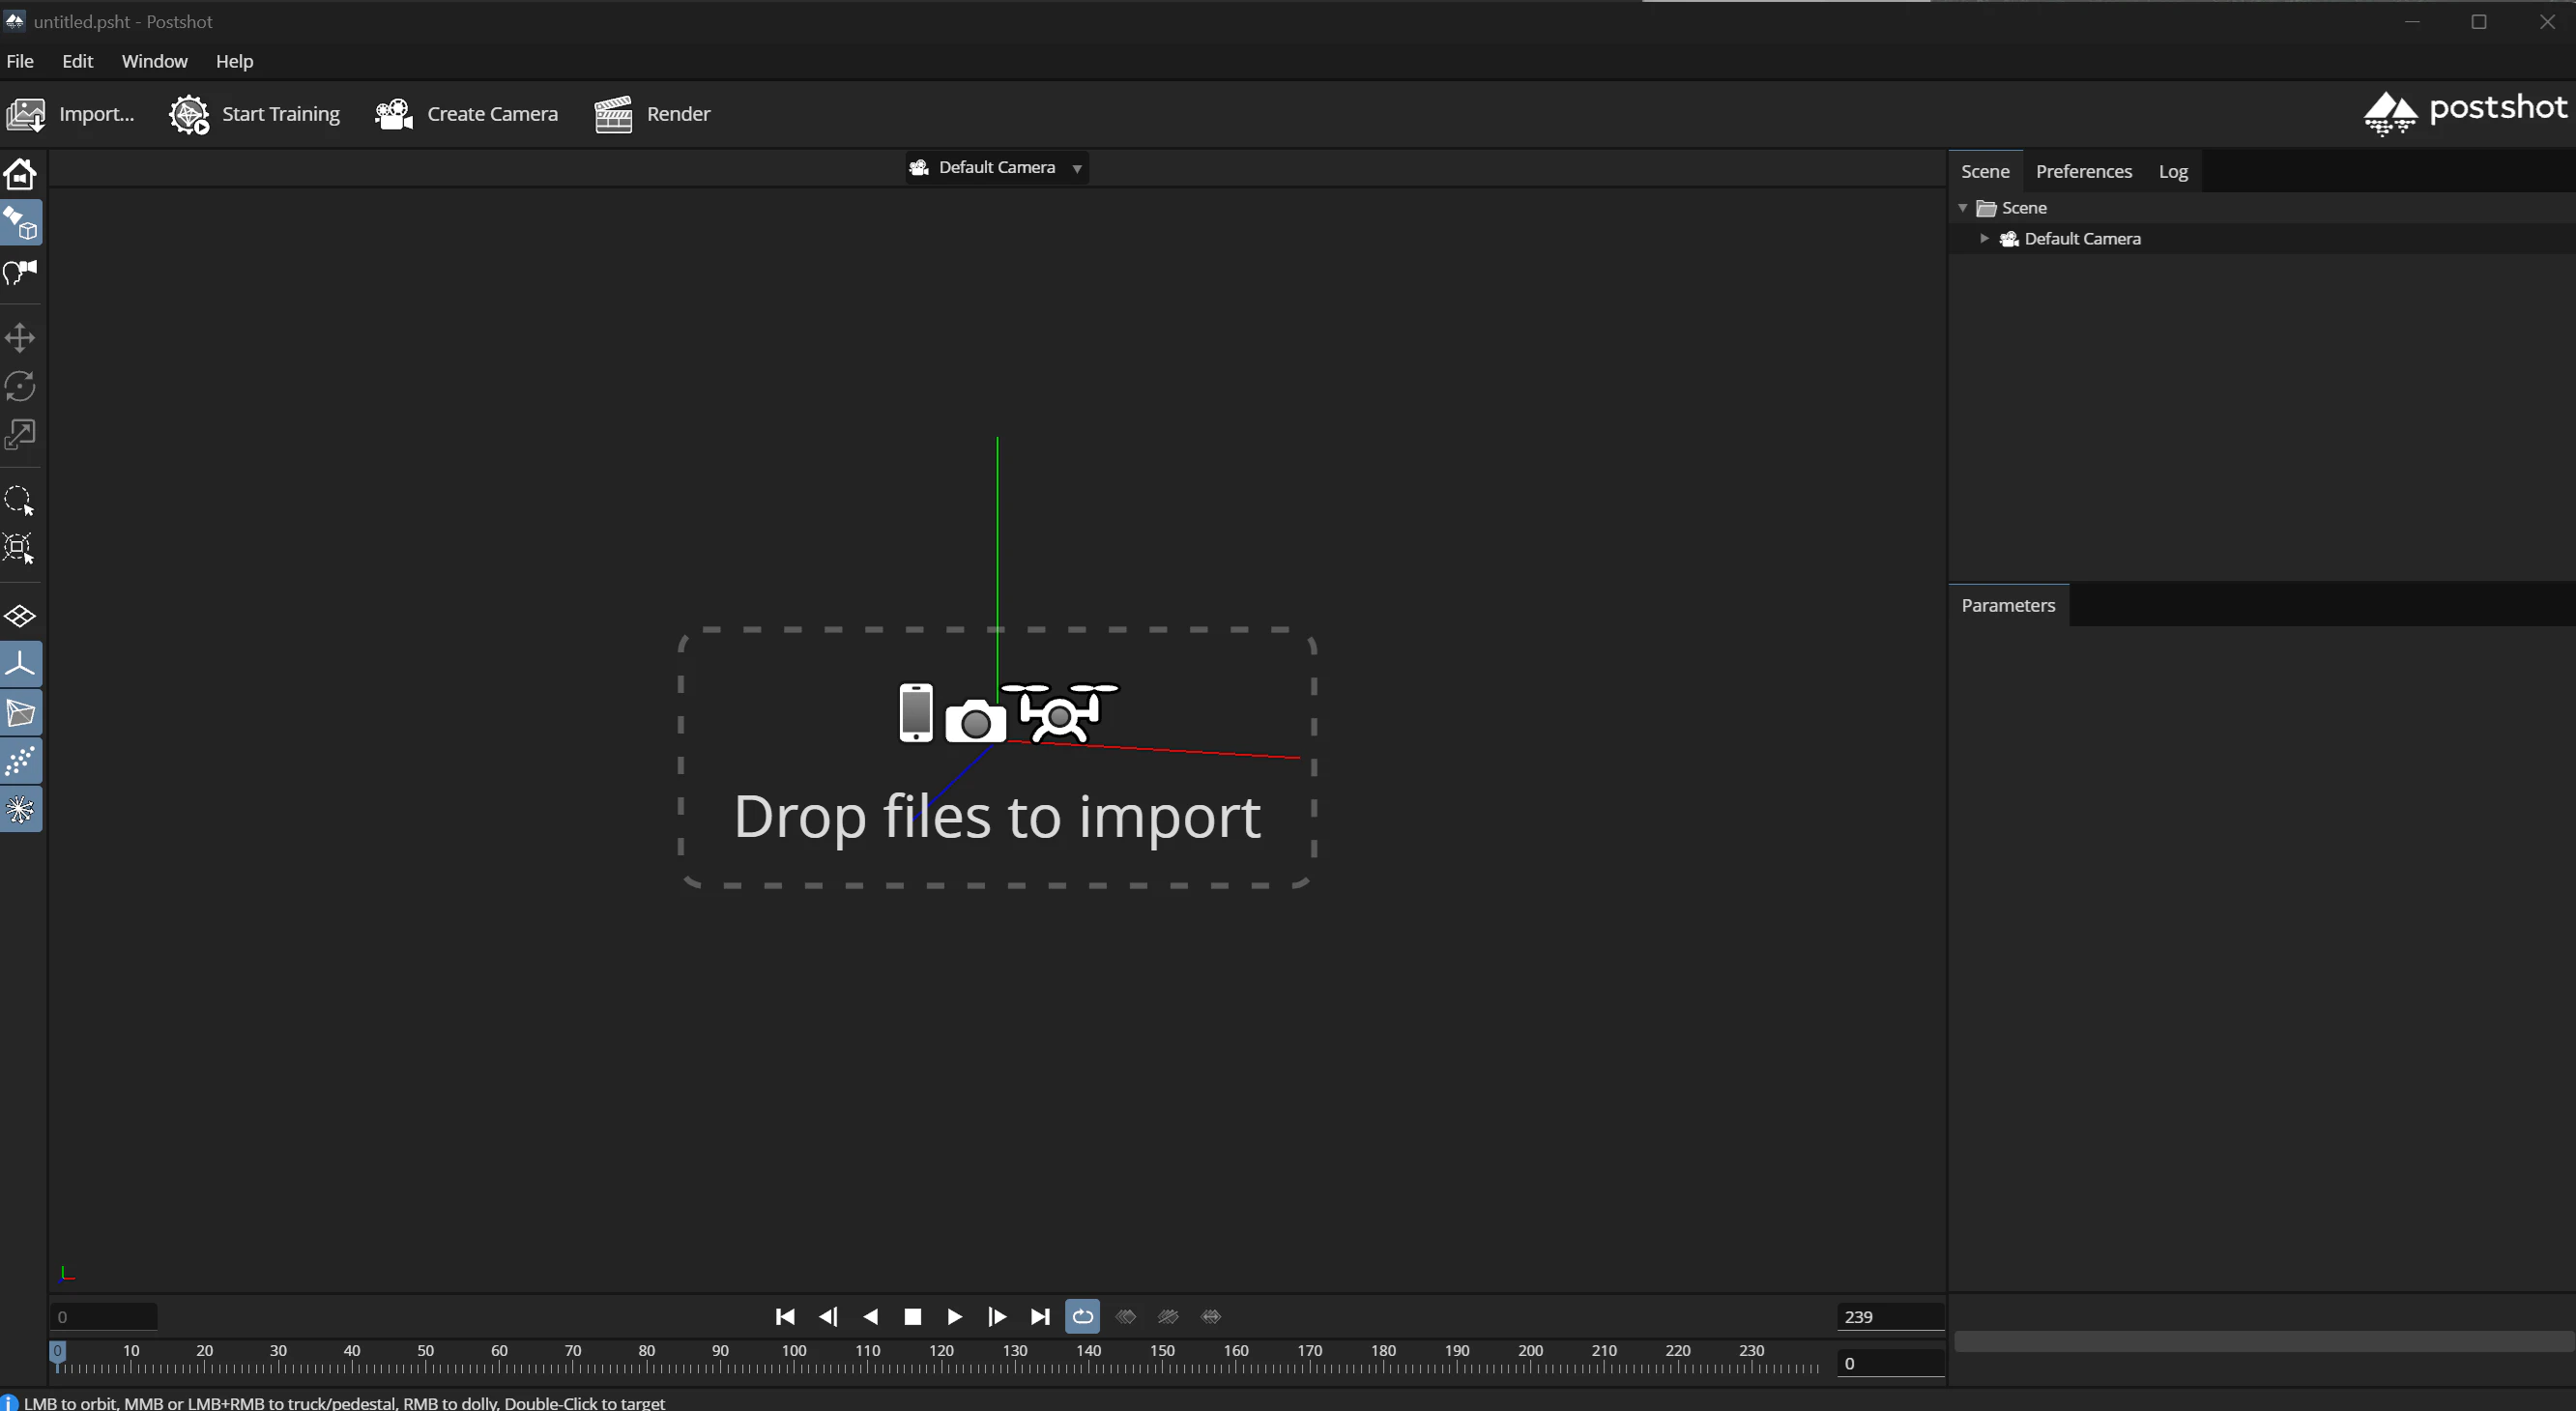Viewport: 2576px width, 1411px height.
Task: Select the first-person fly camera tool
Action: (20, 272)
